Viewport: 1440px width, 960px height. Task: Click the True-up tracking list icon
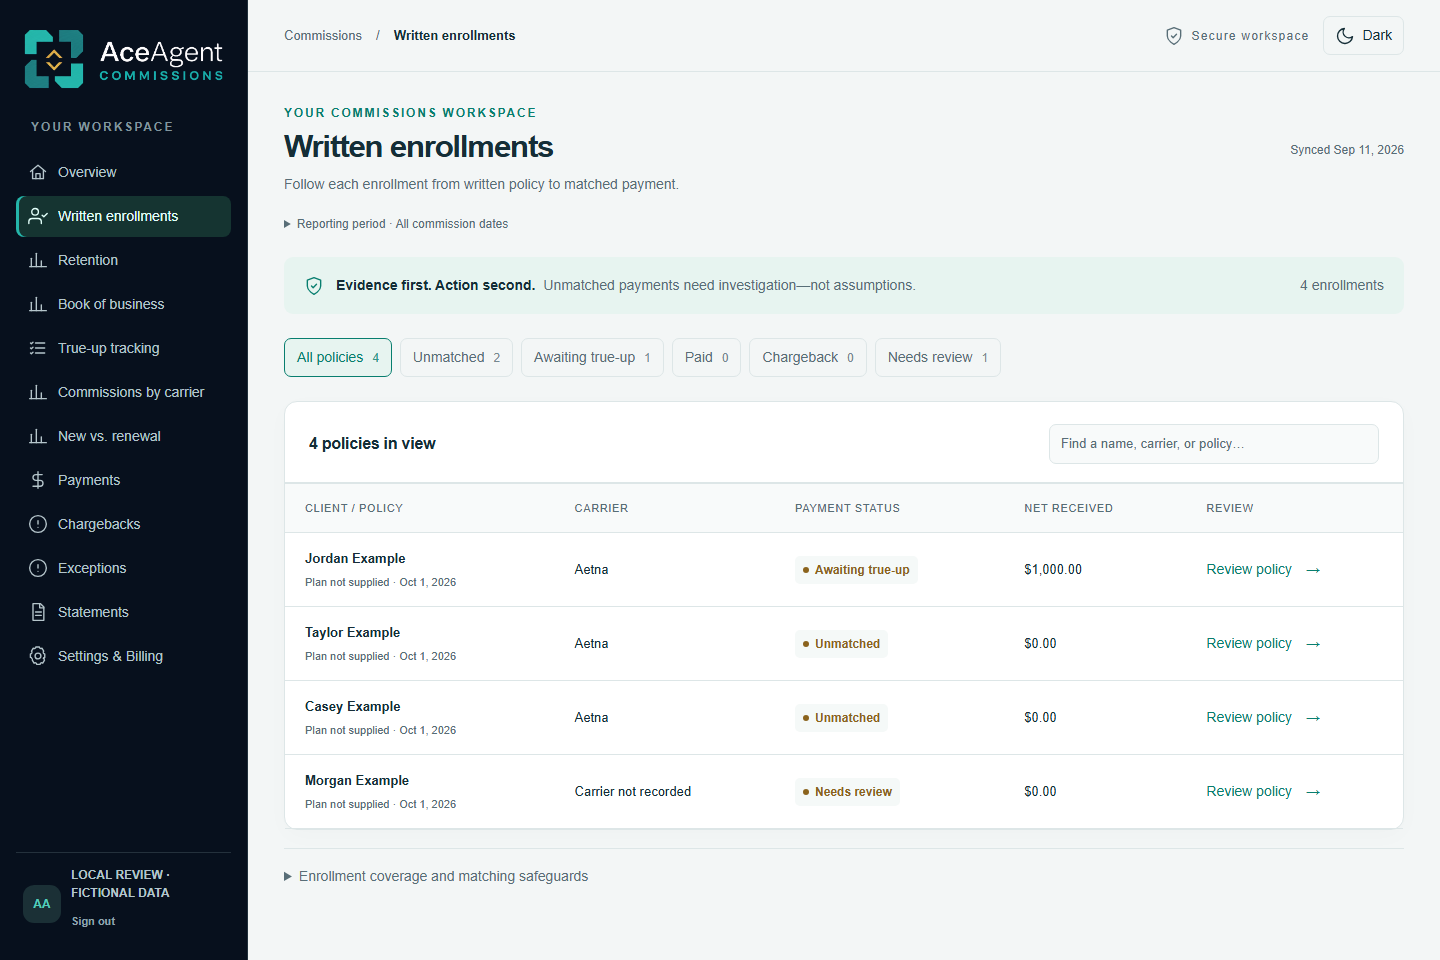38,348
